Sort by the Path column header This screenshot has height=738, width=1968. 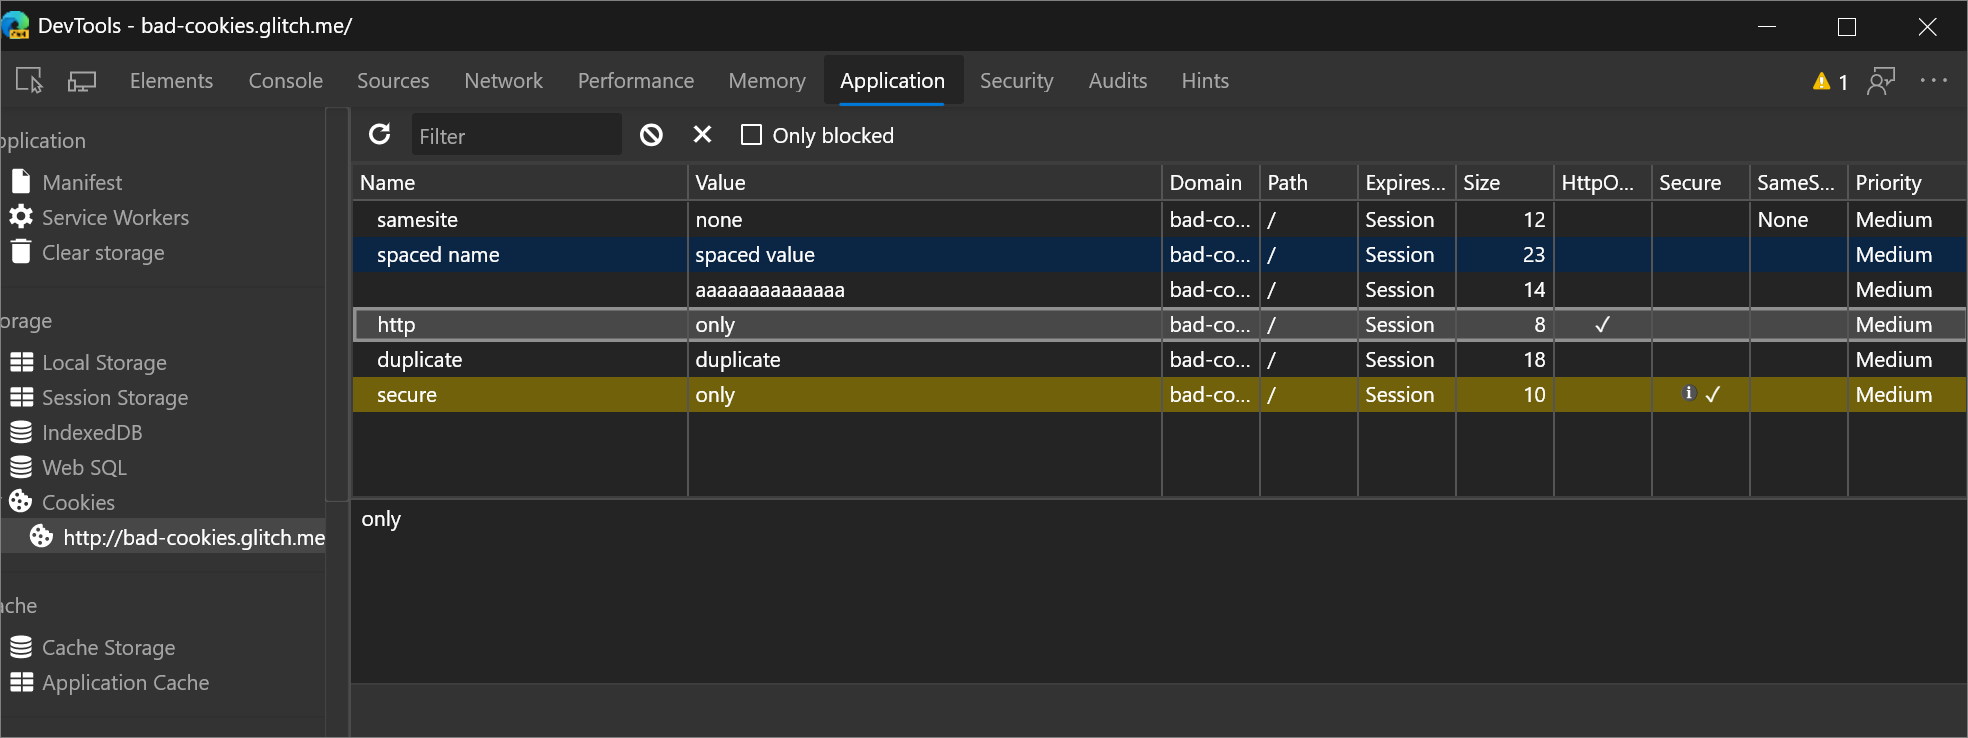(x=1308, y=182)
